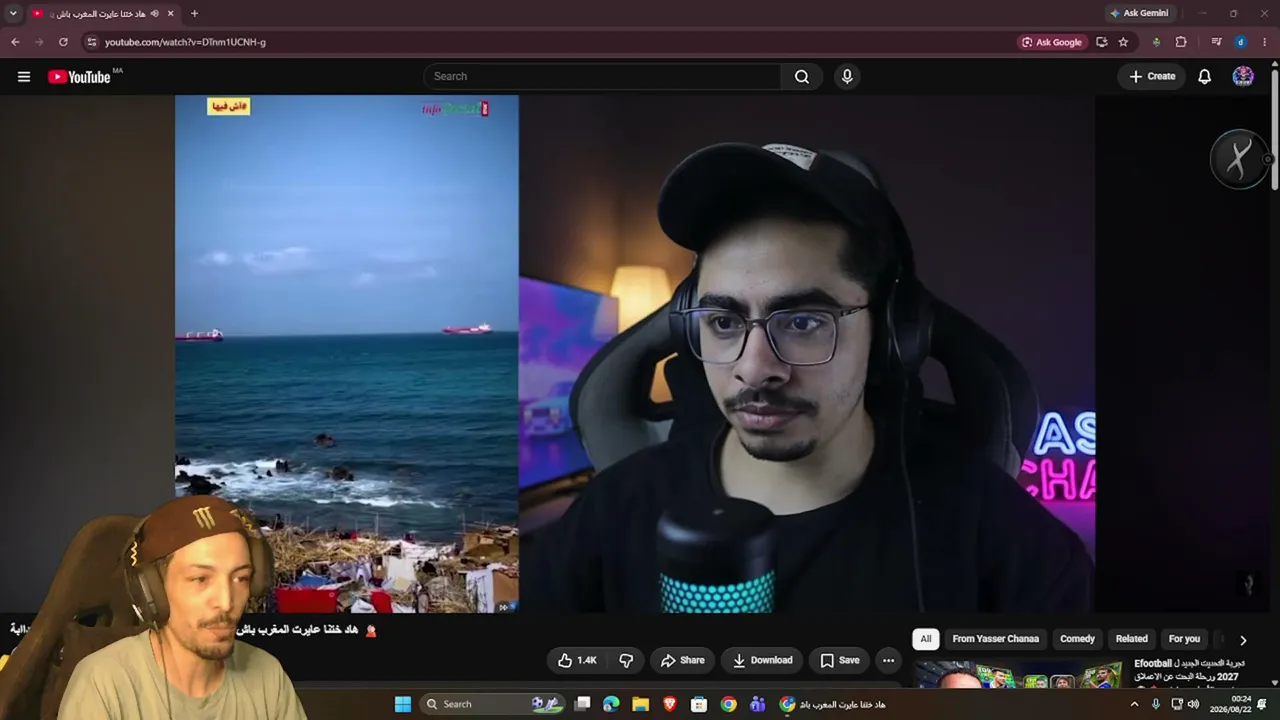Reload the page in the browser

tap(63, 42)
